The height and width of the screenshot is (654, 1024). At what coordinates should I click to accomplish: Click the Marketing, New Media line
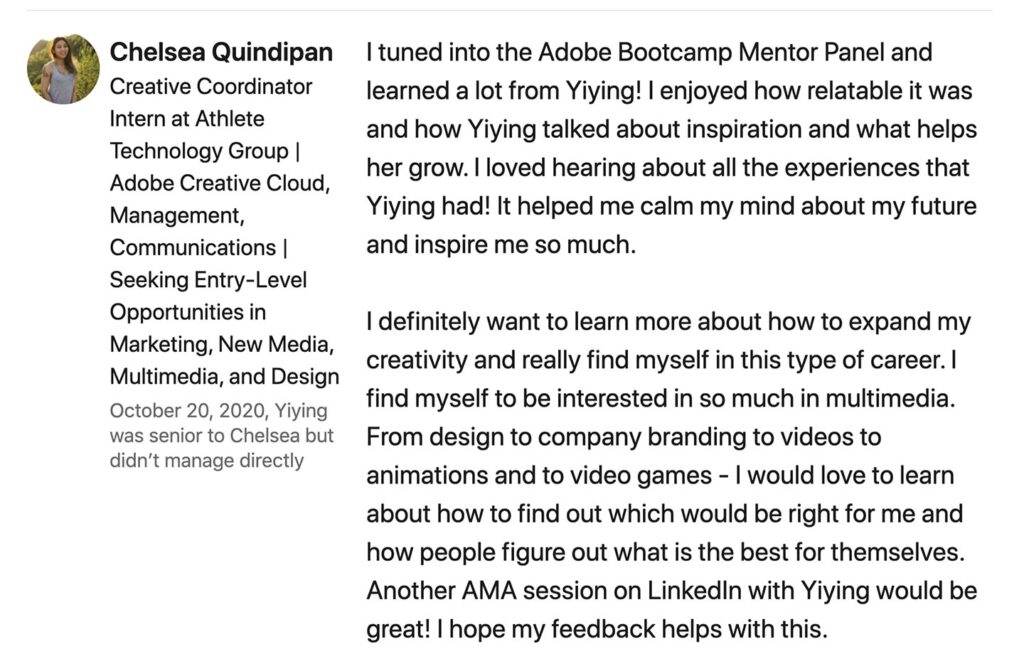pos(222,344)
